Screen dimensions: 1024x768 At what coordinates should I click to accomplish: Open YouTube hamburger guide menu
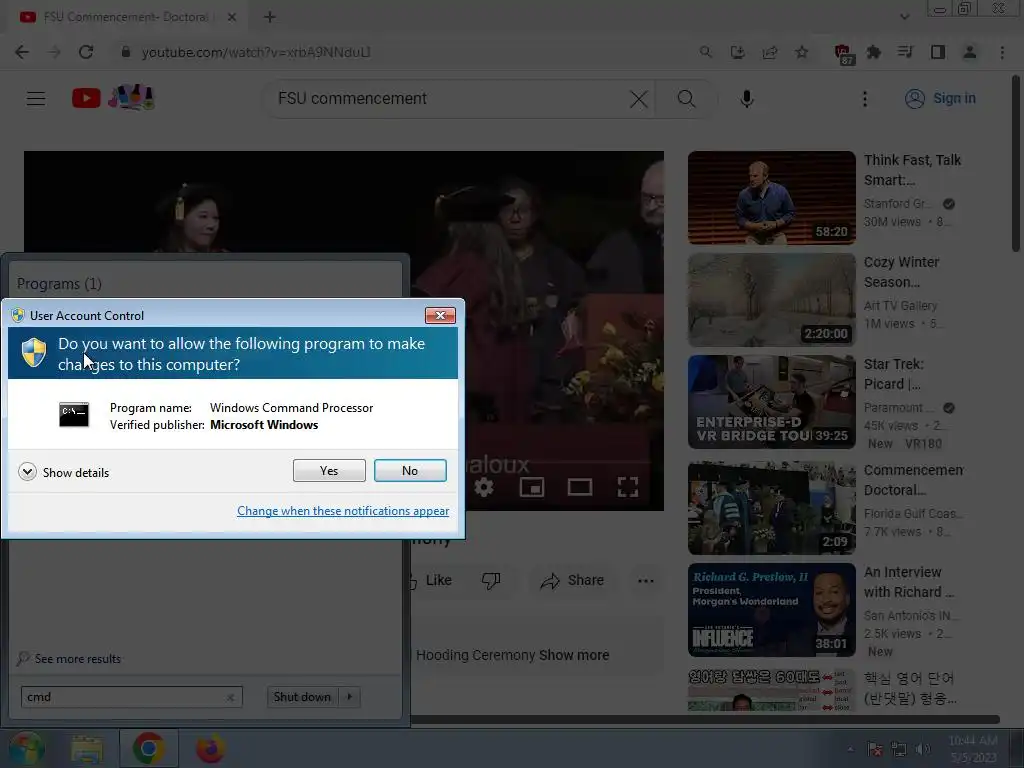pyautogui.click(x=36, y=99)
